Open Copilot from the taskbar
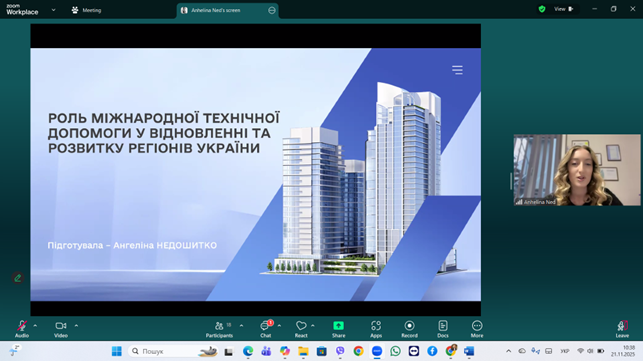643x361 pixels. pyautogui.click(x=285, y=351)
